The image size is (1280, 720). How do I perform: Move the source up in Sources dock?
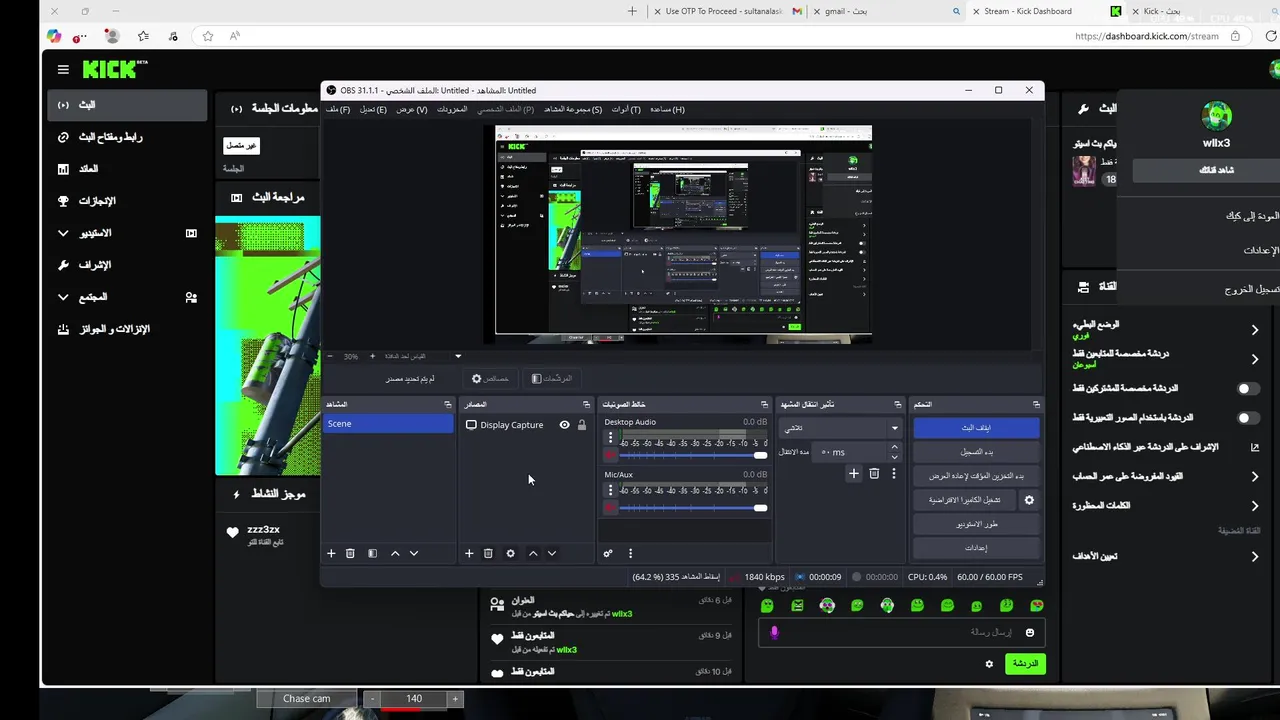pos(533,553)
